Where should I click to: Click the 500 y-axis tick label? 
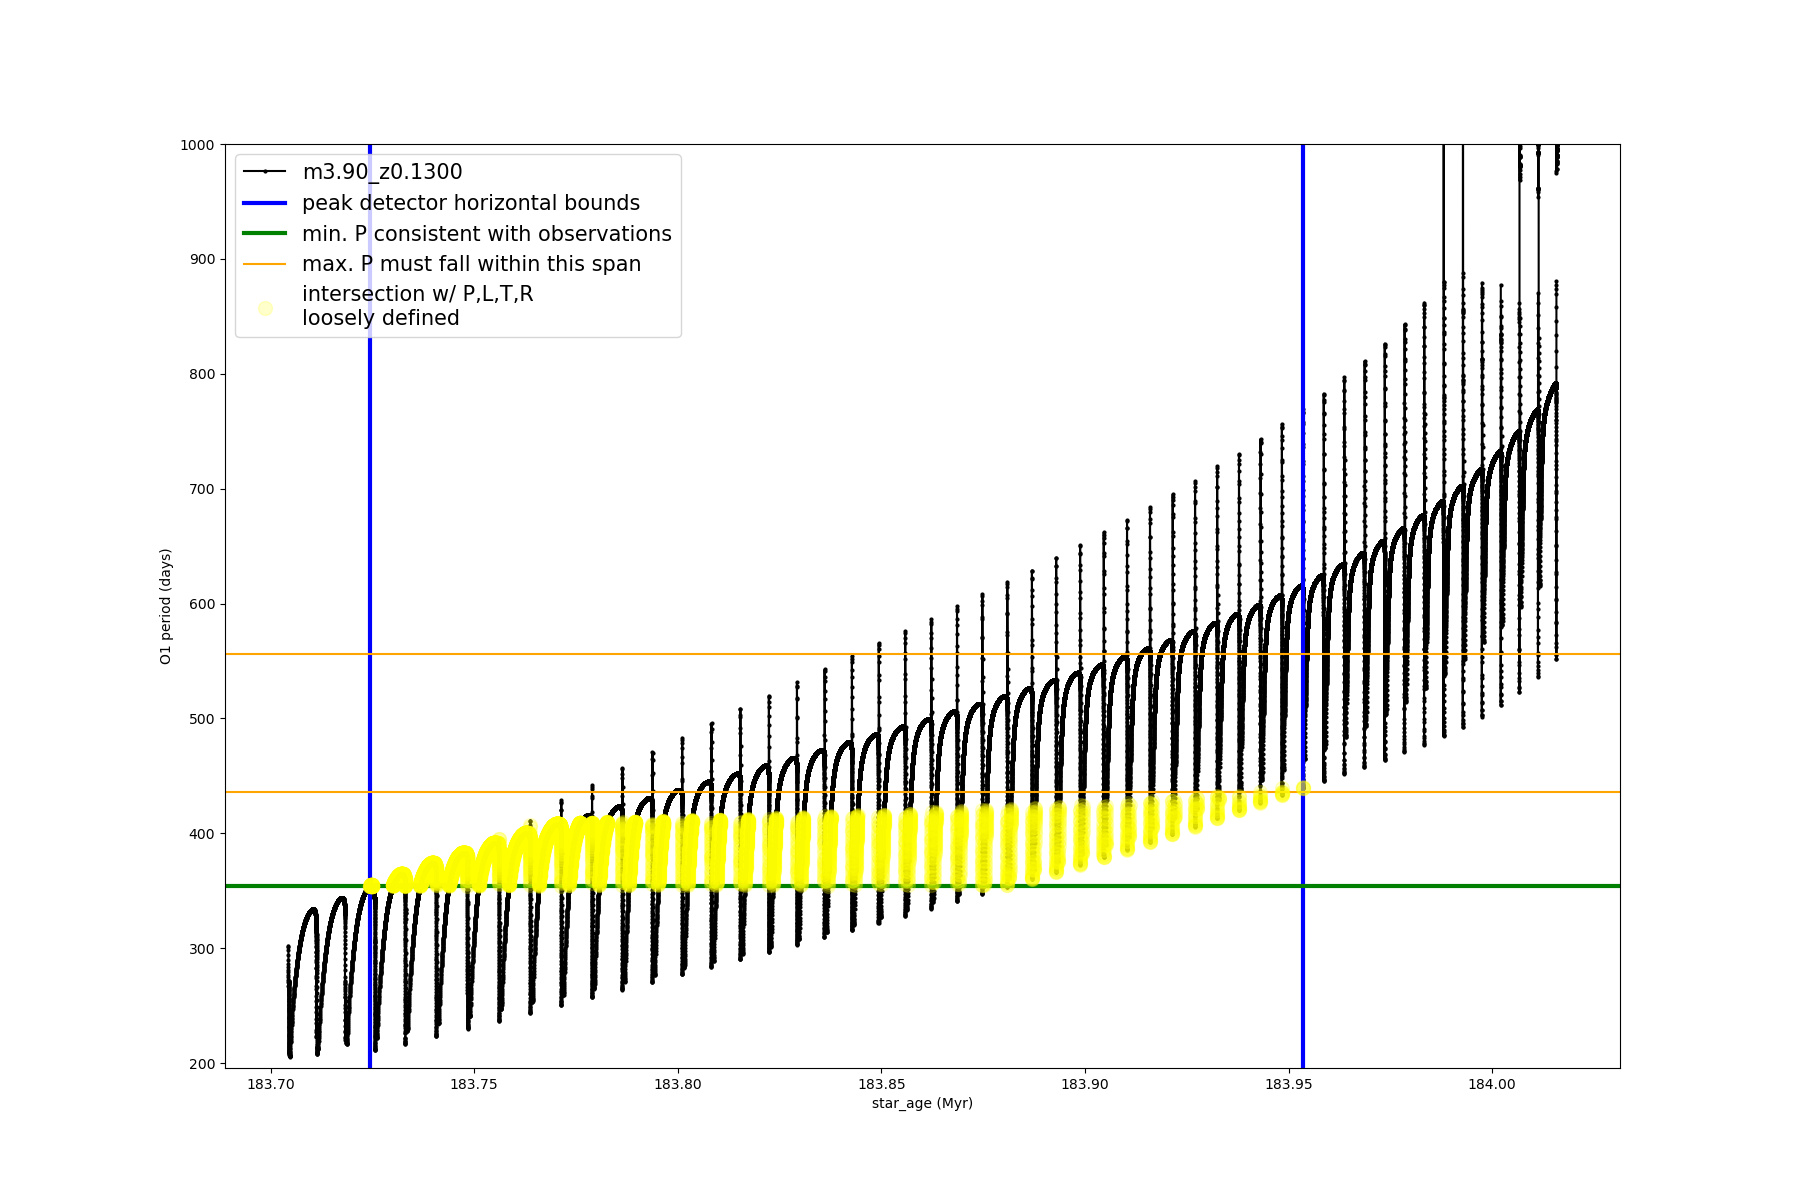click(x=201, y=719)
